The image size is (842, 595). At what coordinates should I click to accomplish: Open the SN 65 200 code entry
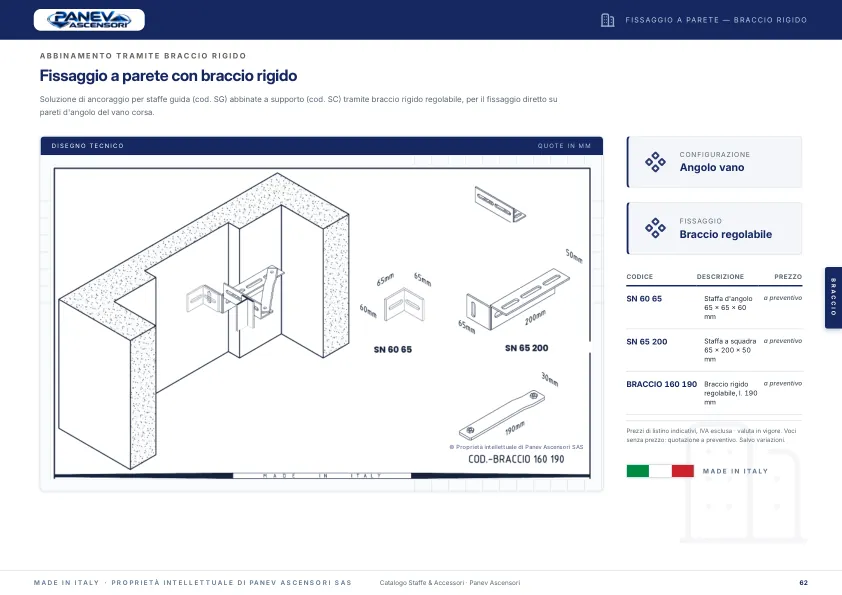click(647, 342)
